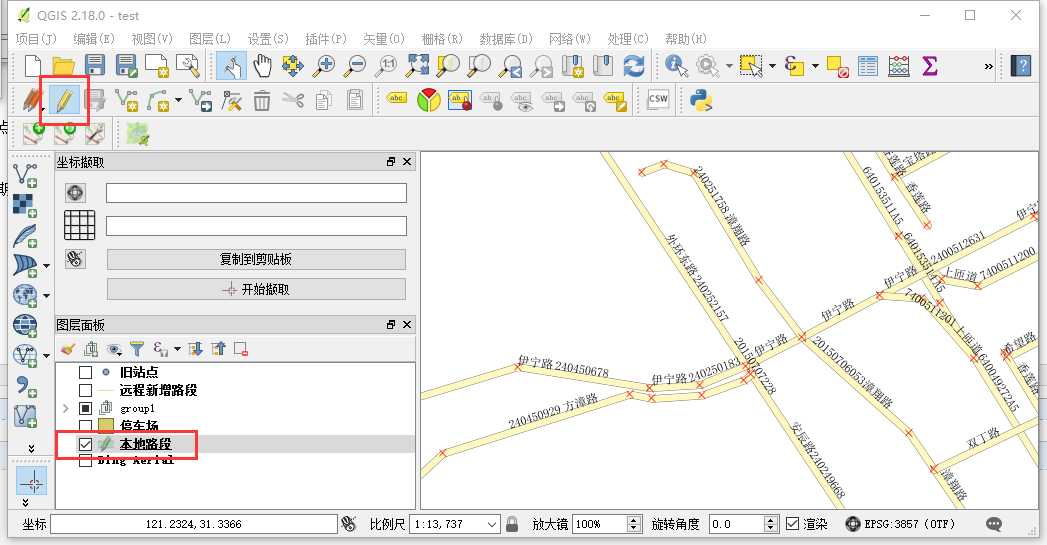Select the Pan Map hand tool

[262, 66]
